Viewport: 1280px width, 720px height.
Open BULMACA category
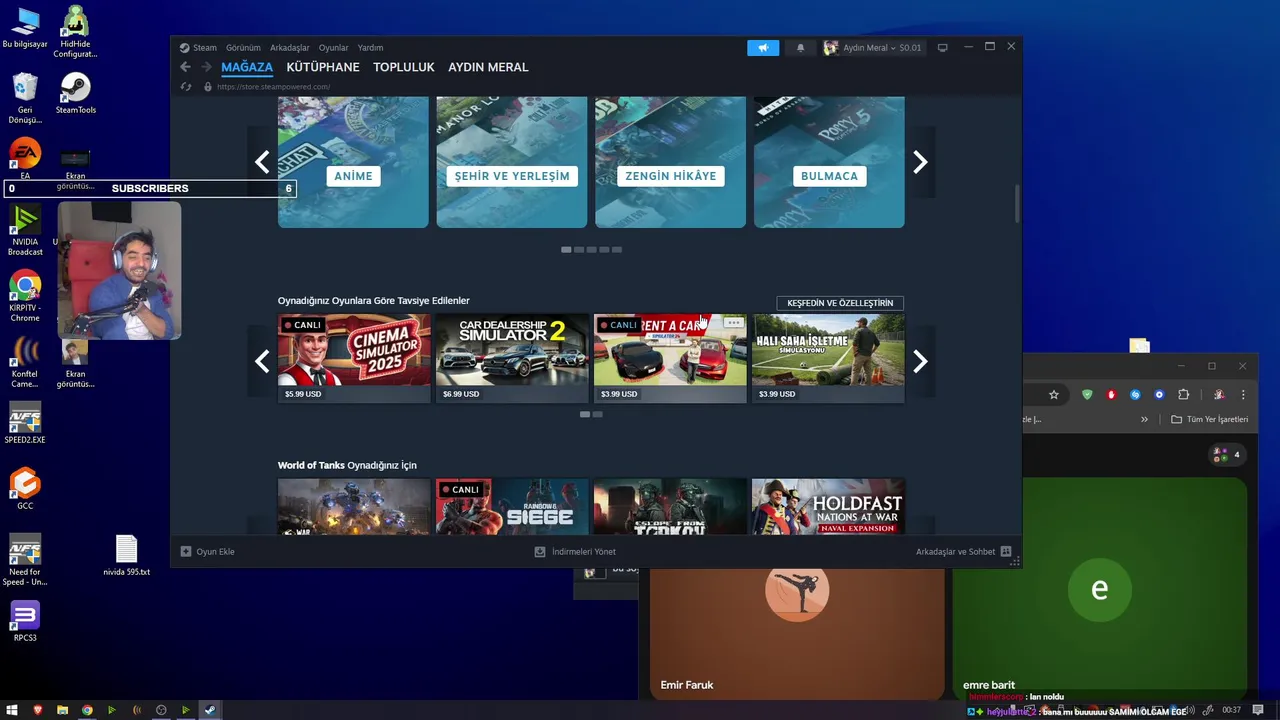pos(829,162)
